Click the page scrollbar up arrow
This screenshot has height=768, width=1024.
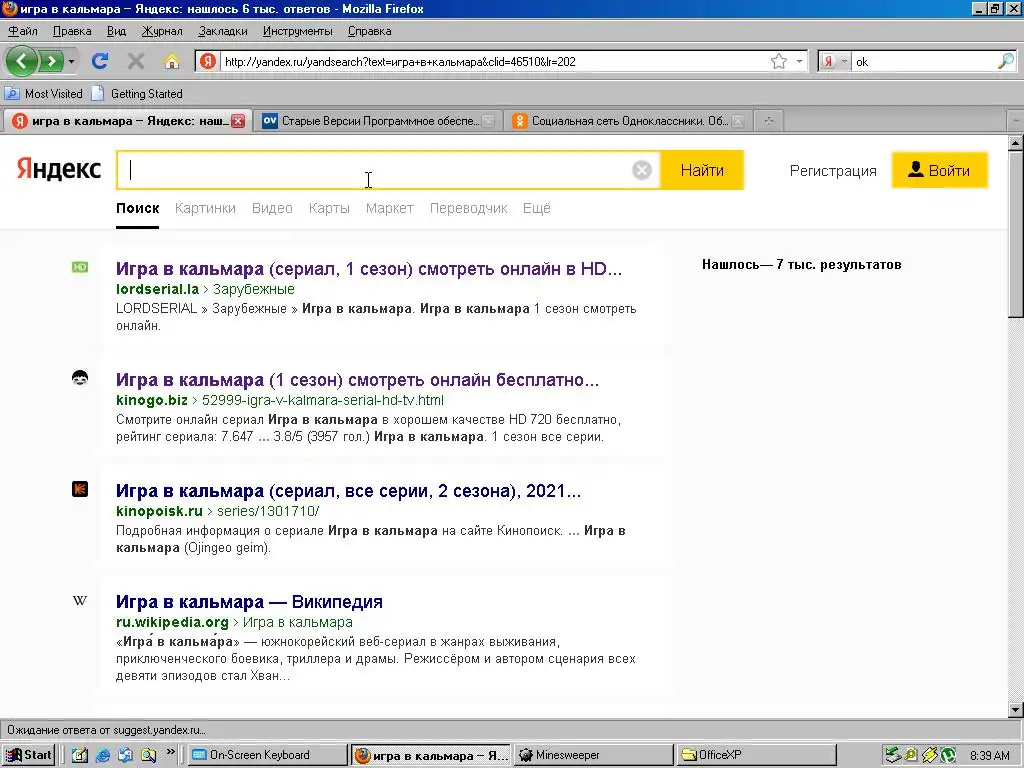point(1016,143)
